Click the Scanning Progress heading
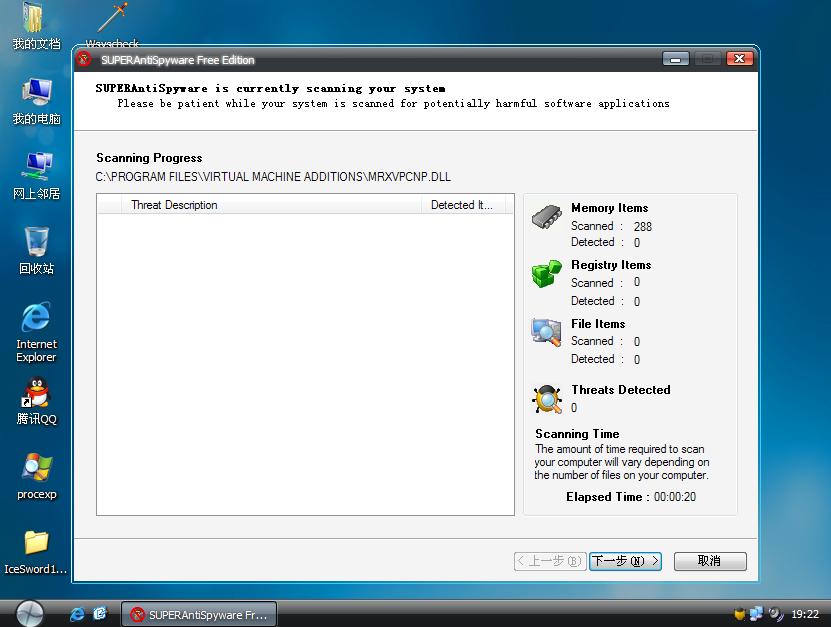This screenshot has height=627, width=831. [x=149, y=158]
